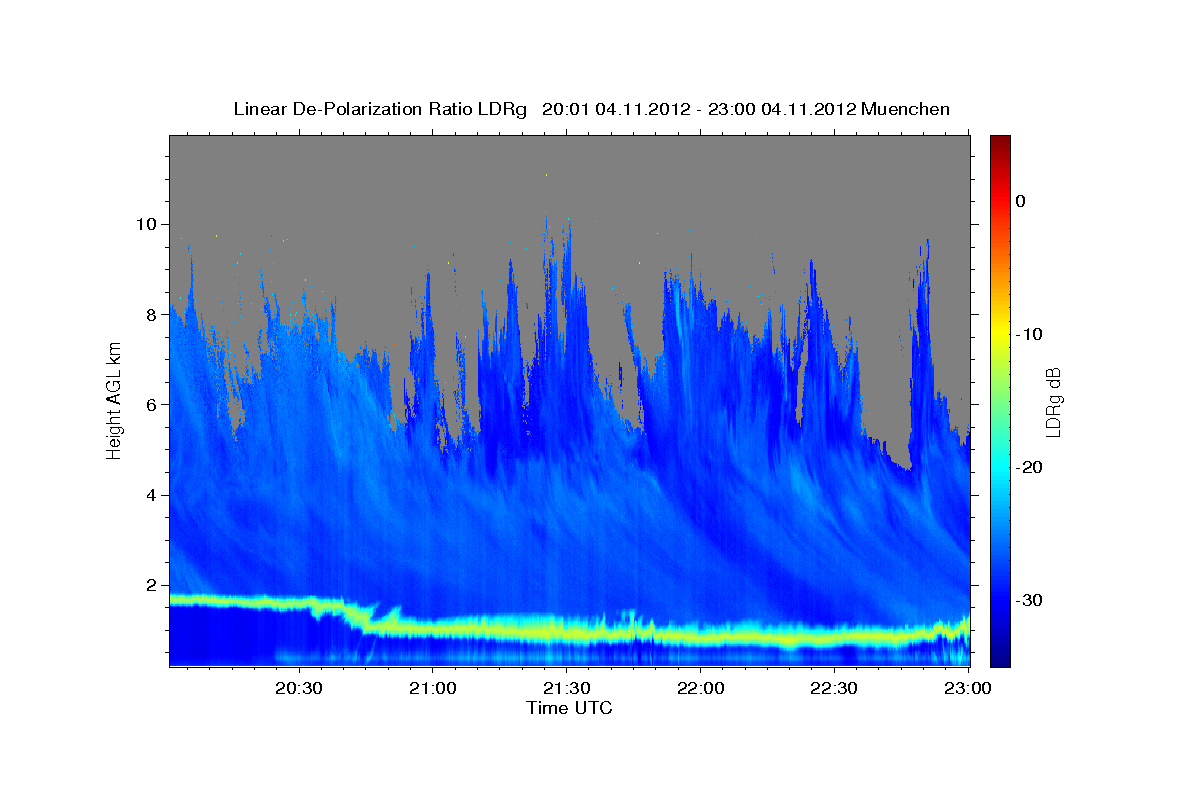The width and height of the screenshot is (1200, 800).
Task: Click the 'LDRg dB' colorbar label
Action: point(1053,402)
